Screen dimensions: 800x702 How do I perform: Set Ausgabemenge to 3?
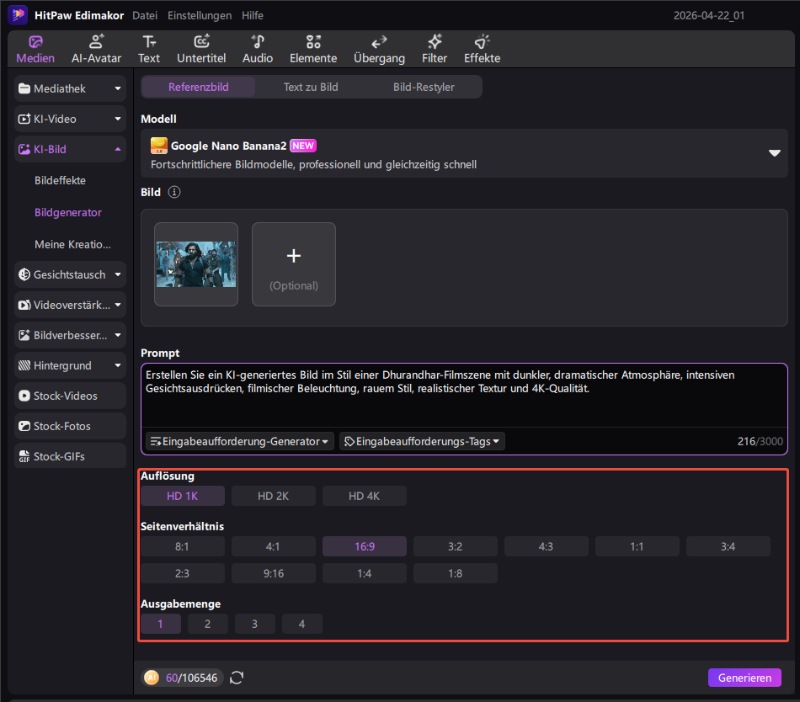[x=255, y=624]
